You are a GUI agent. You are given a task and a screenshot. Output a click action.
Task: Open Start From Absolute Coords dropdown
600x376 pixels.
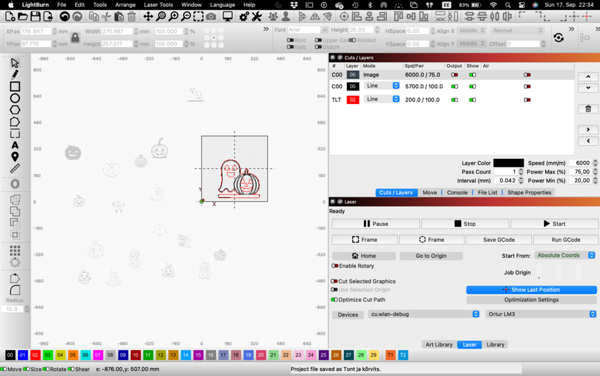566,255
